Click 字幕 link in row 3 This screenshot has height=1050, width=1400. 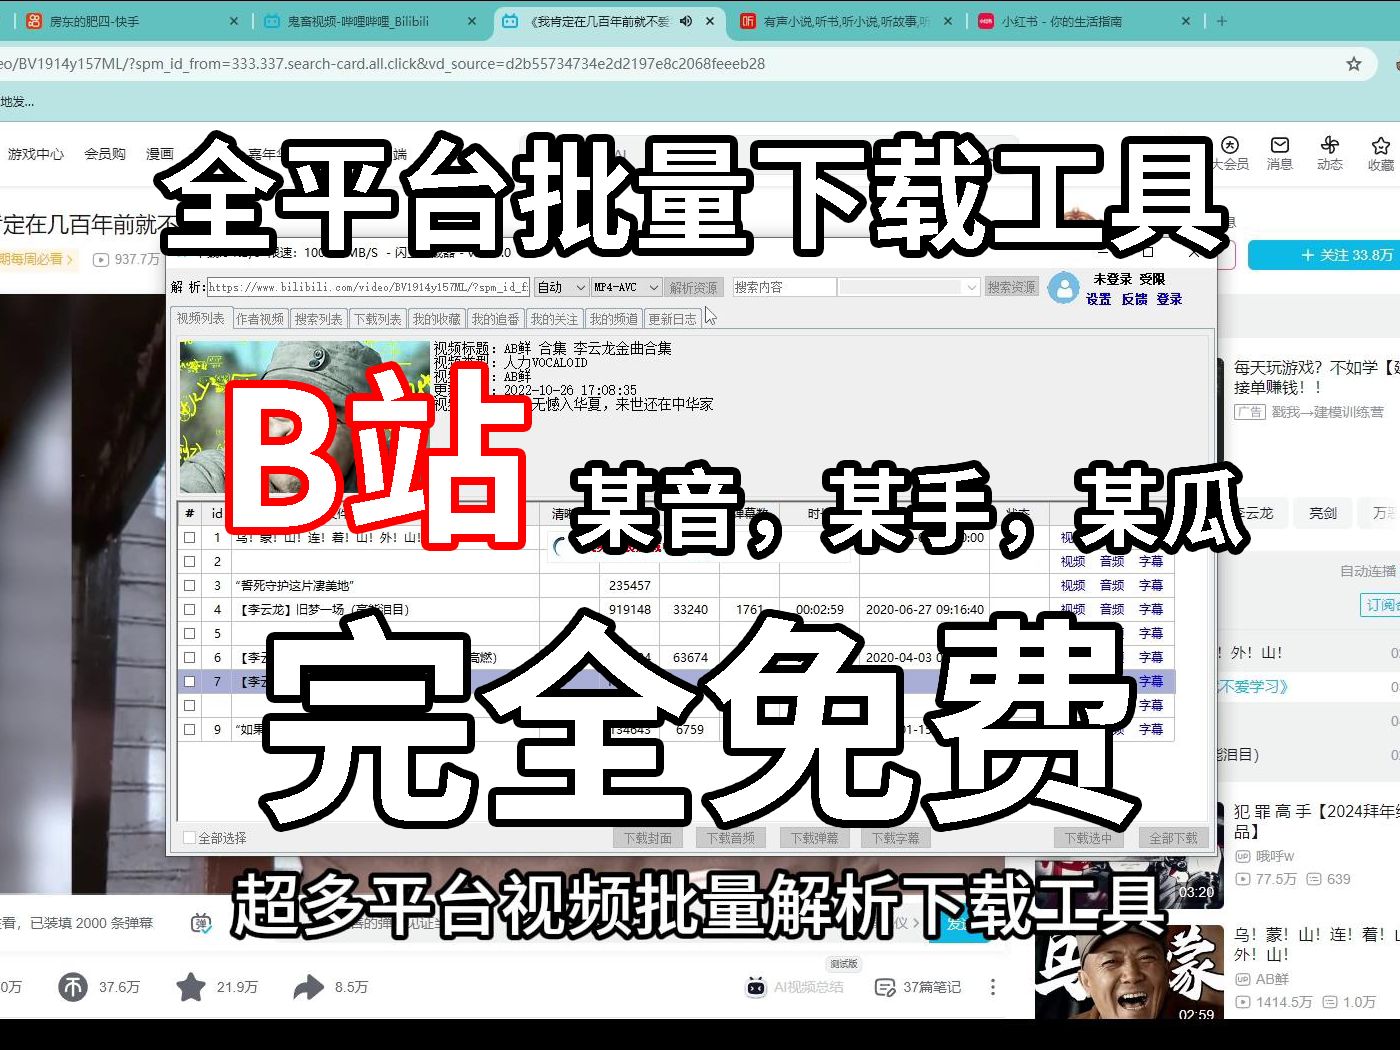coord(1151,585)
